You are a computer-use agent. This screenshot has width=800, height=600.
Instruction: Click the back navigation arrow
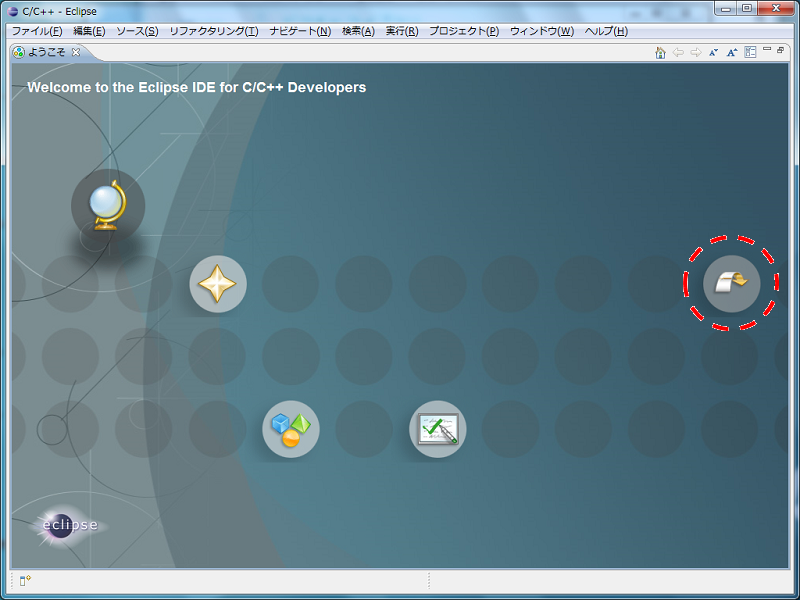click(678, 53)
